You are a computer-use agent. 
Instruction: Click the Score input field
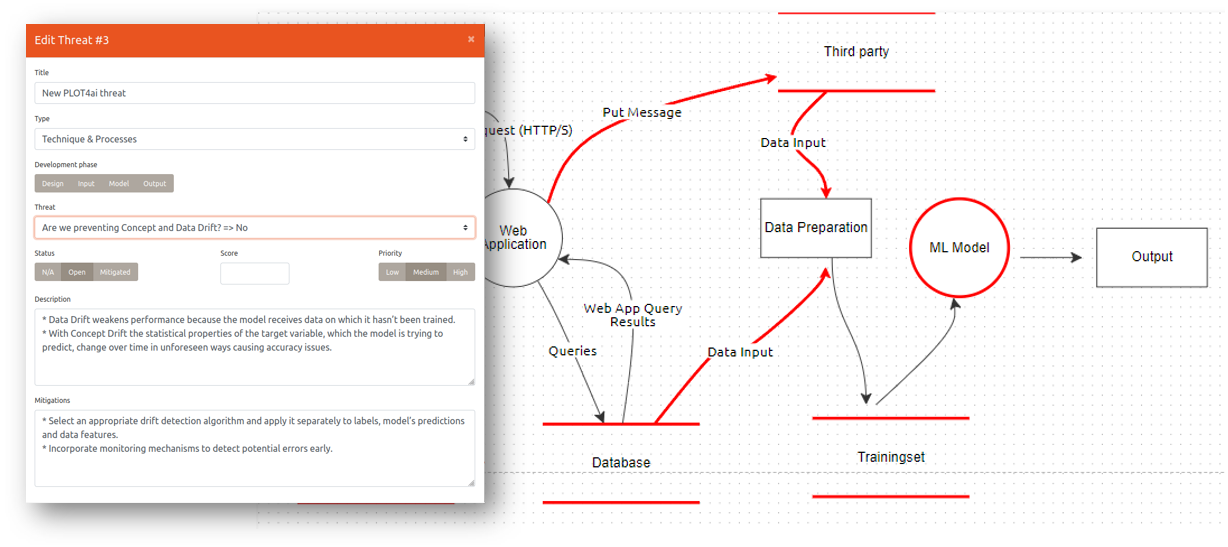click(255, 273)
